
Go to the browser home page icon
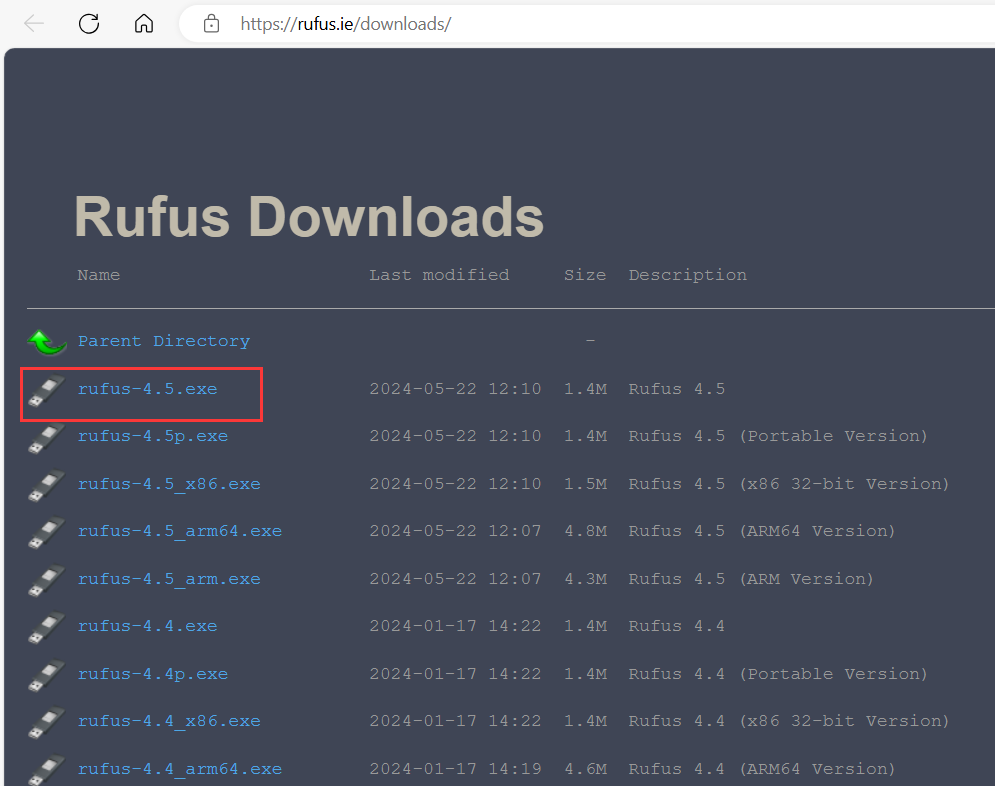click(x=144, y=24)
